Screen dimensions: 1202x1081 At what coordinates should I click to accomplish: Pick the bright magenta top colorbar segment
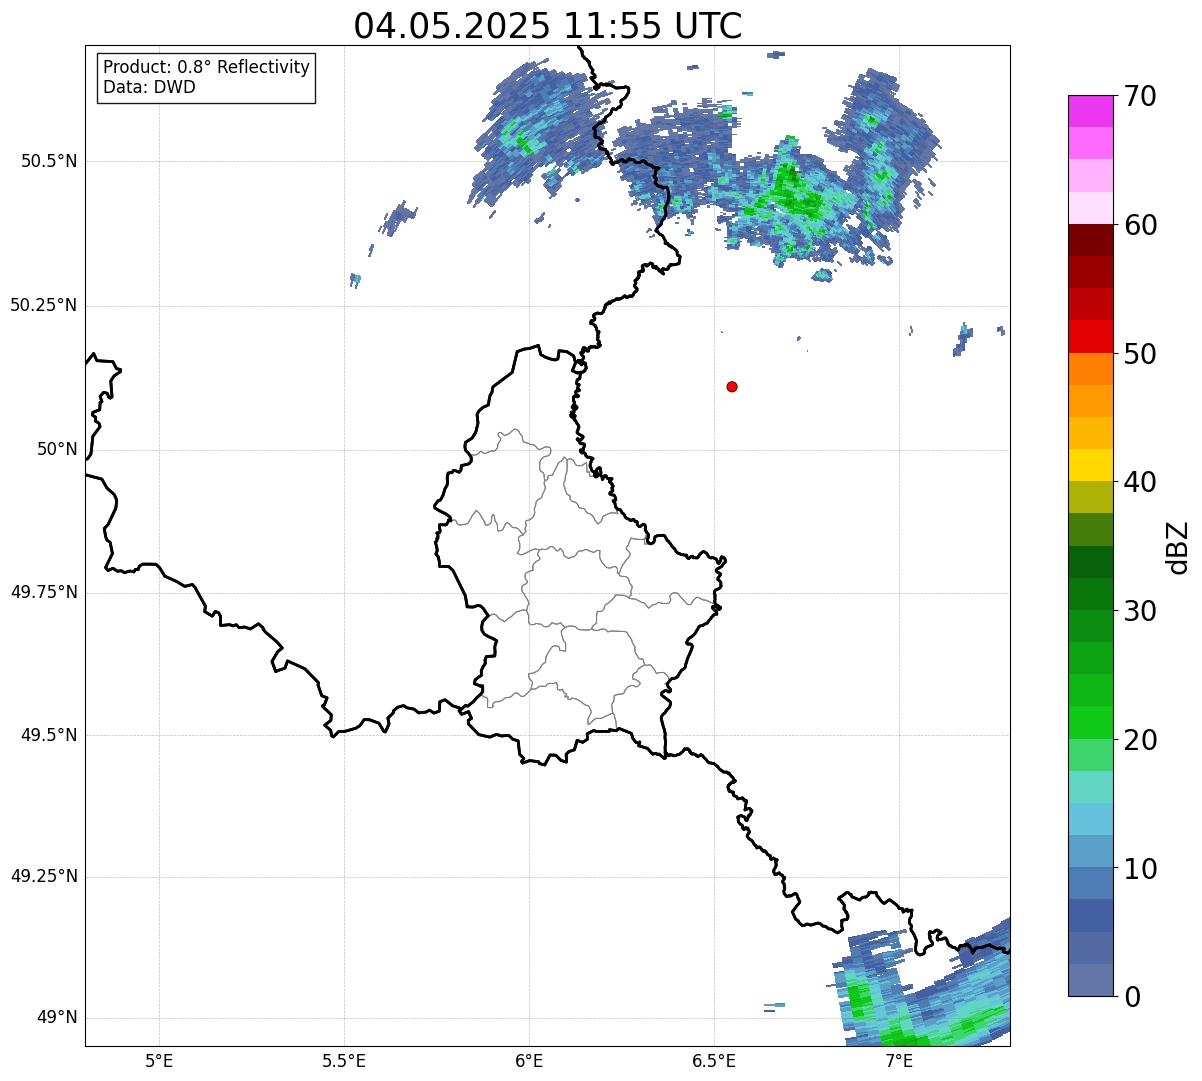pyautogui.click(x=1090, y=111)
